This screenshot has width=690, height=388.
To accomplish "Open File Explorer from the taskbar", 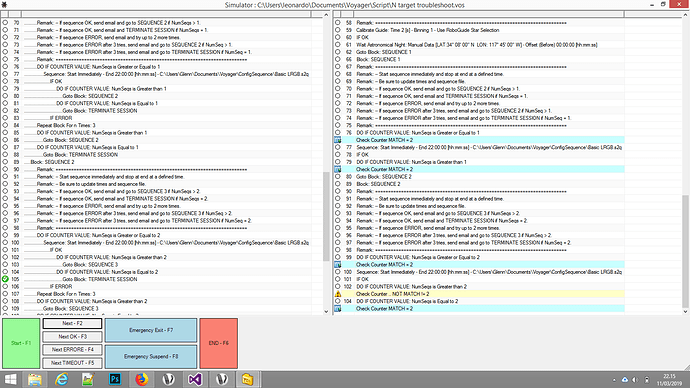I will pos(35,379).
